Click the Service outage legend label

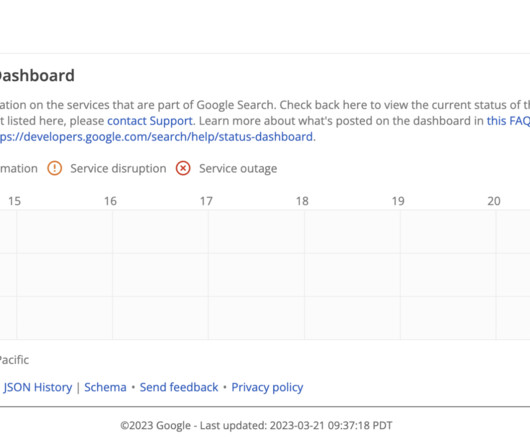(238, 169)
